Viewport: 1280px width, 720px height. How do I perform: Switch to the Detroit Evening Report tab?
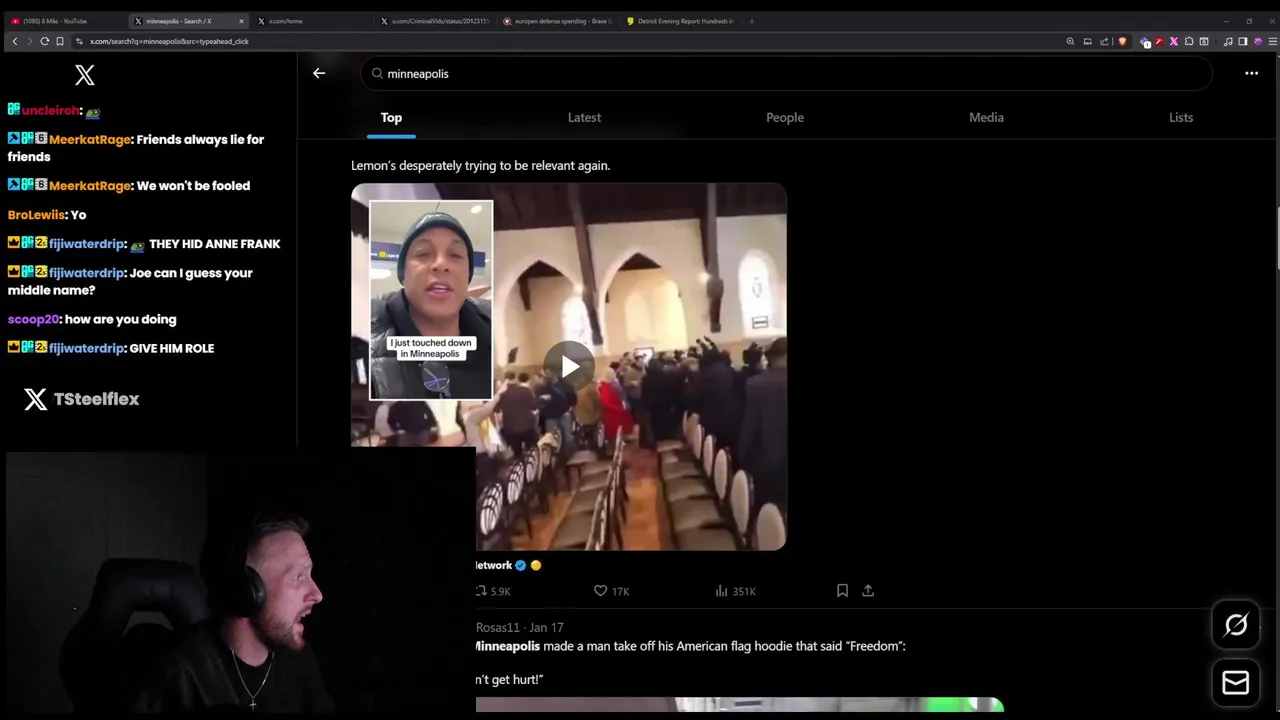point(680,21)
